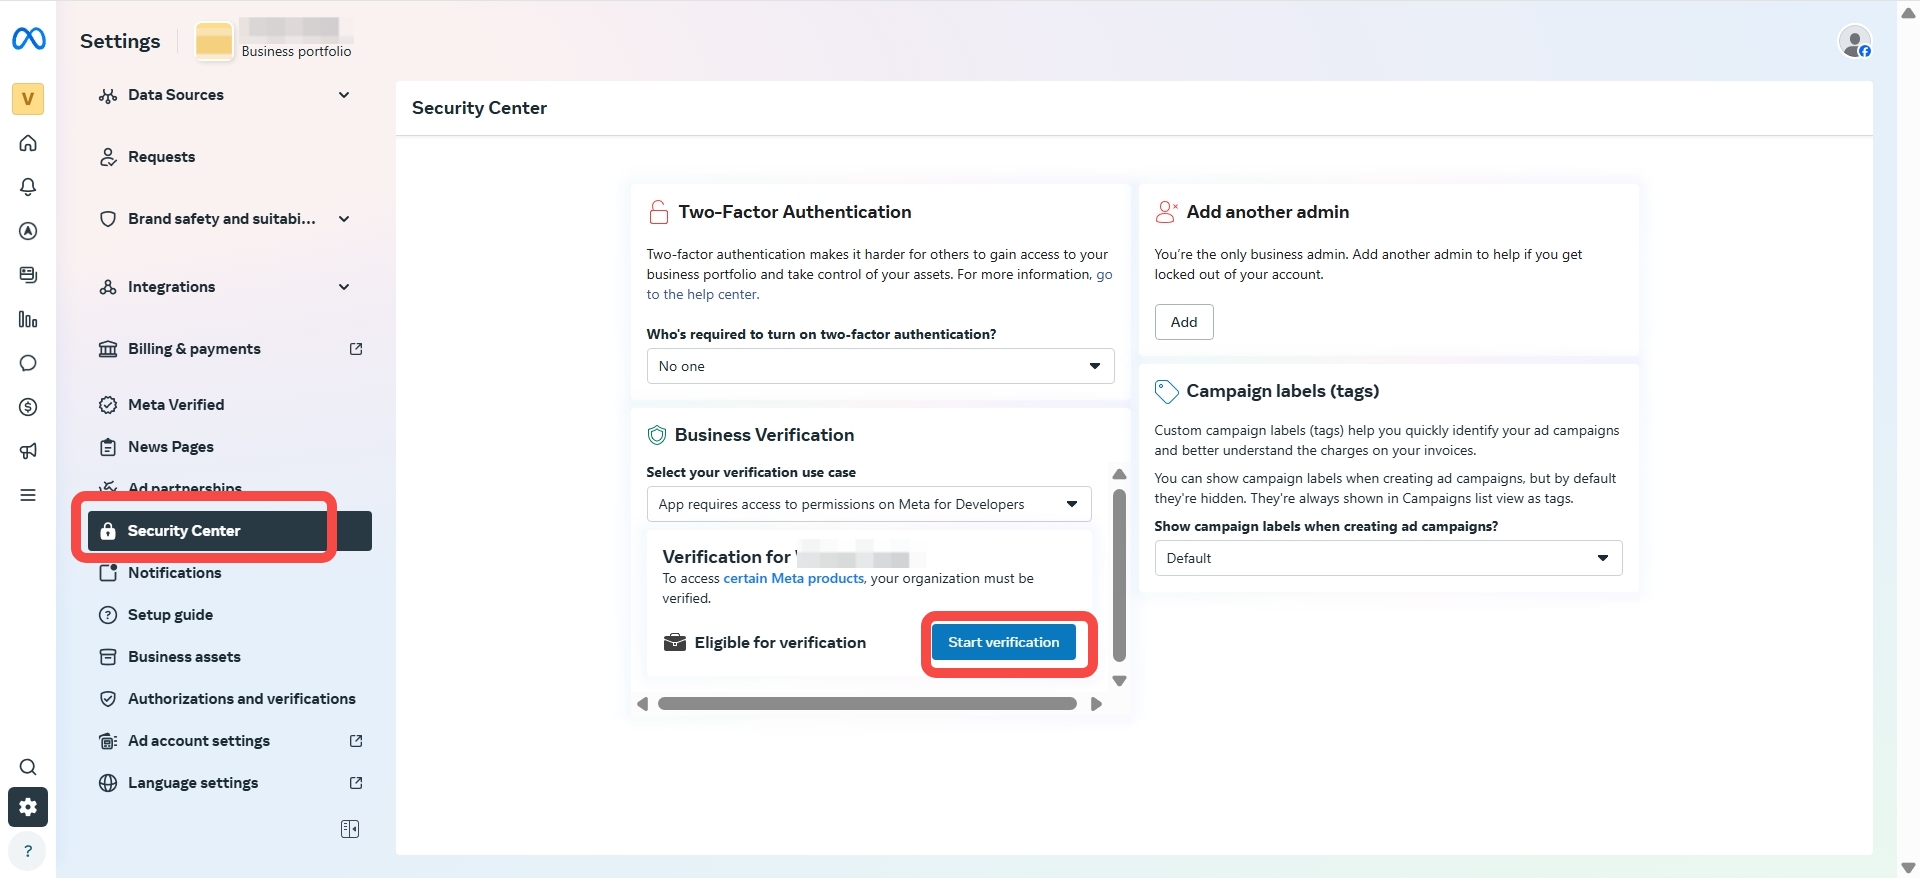Click the horizontal scrollbar under Business Verification
The image size is (1920, 878).
867,704
